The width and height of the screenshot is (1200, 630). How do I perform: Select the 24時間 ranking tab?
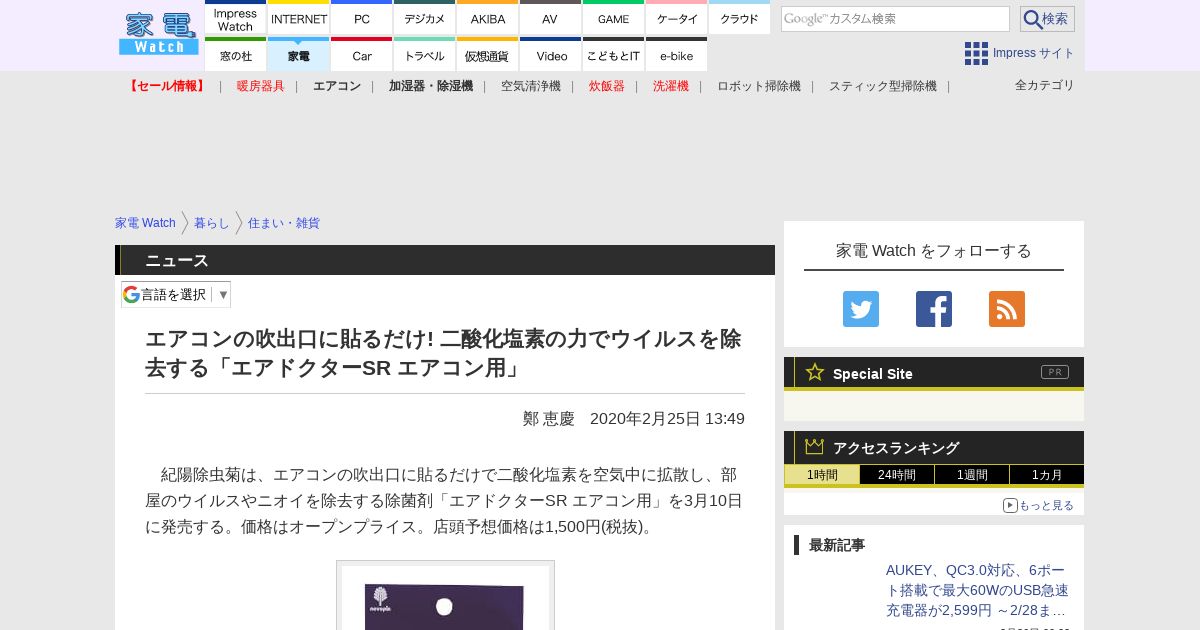pyautogui.click(x=897, y=475)
